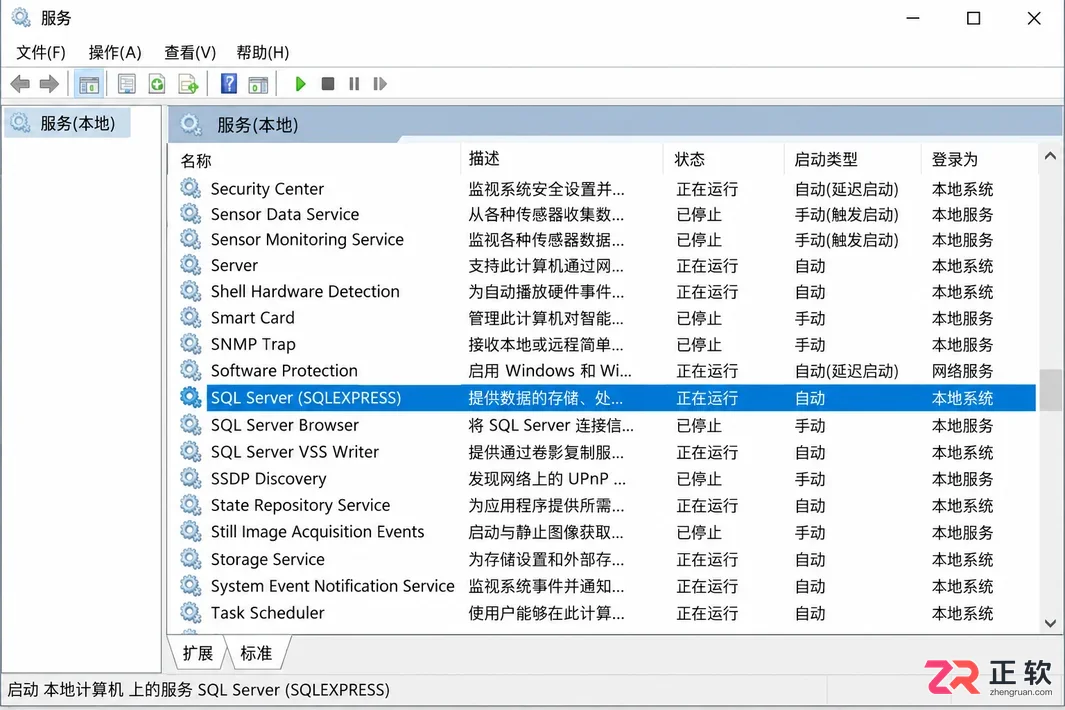Image resolution: width=1065 pixels, height=710 pixels.
Task: Click the Forward arrow toolbar icon
Action: pyautogui.click(x=49, y=84)
